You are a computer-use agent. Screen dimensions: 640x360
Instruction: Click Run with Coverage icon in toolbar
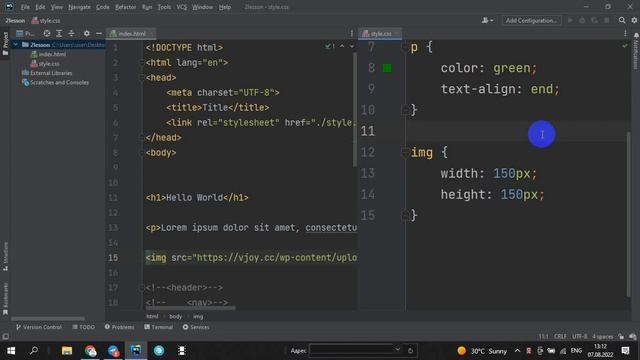point(594,20)
